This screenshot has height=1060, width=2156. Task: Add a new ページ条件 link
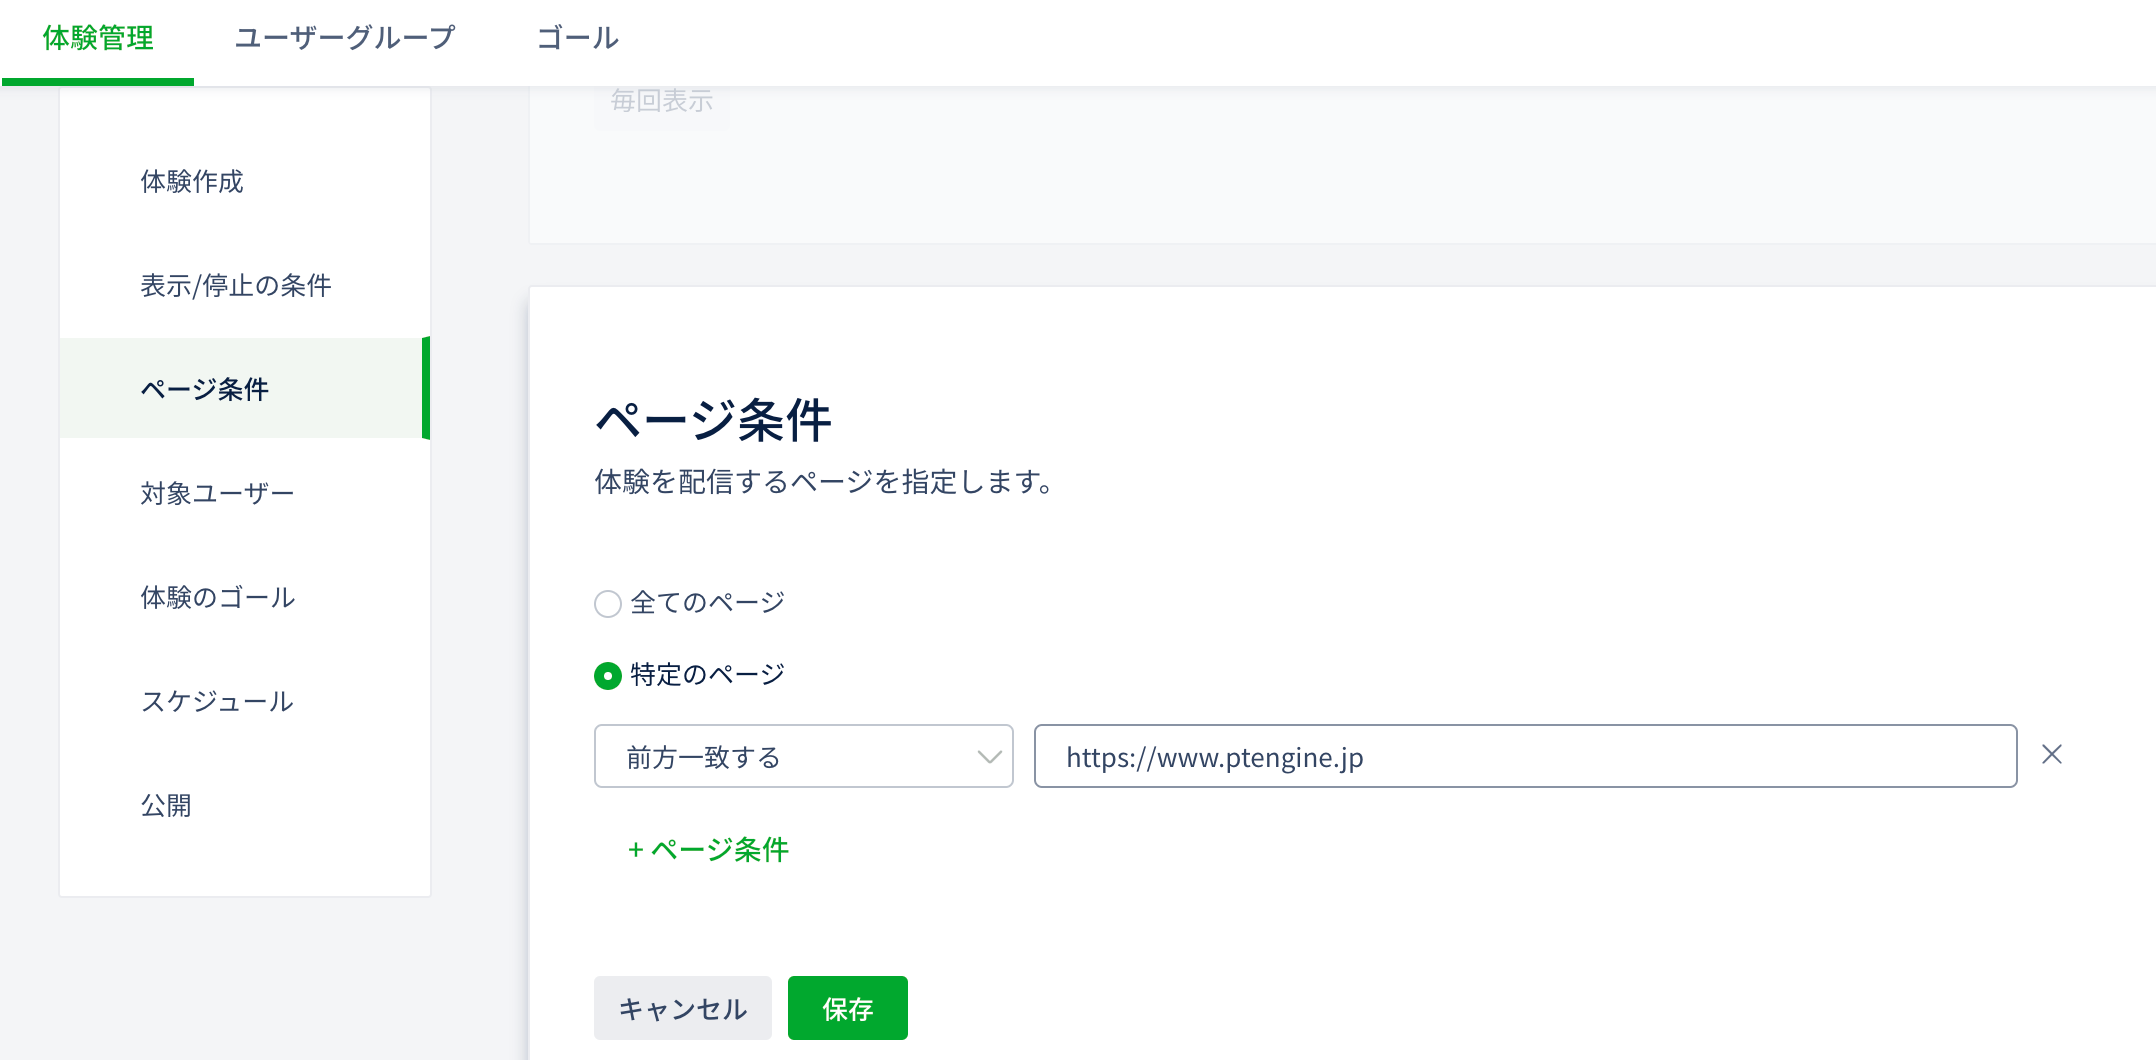point(708,850)
